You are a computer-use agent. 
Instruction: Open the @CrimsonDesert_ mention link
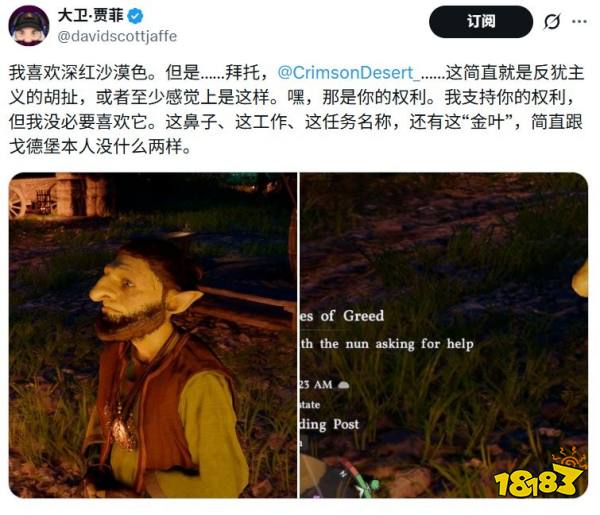(348, 73)
